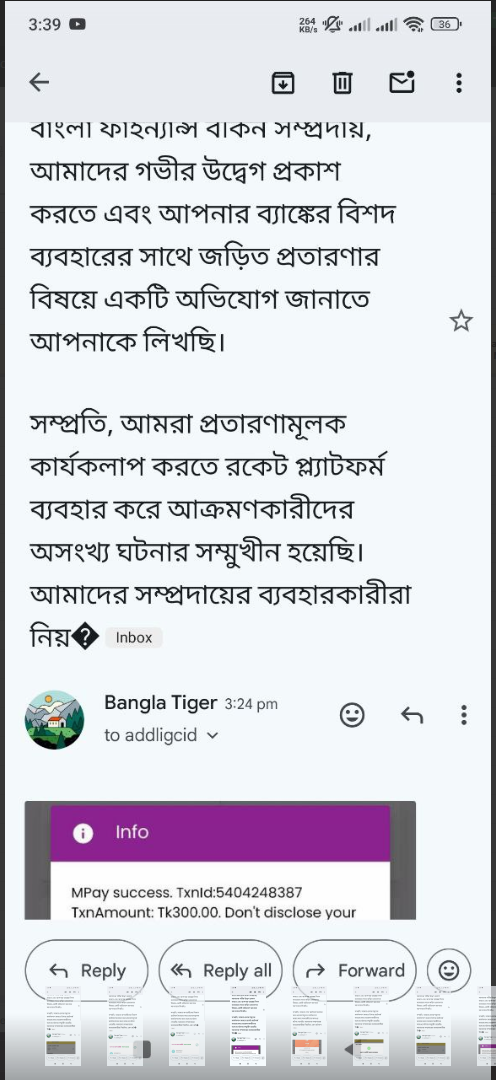This screenshot has height=1080, width=496.
Task: Select the first screenshot thumbnail in bottom strip
Action: [63, 1026]
